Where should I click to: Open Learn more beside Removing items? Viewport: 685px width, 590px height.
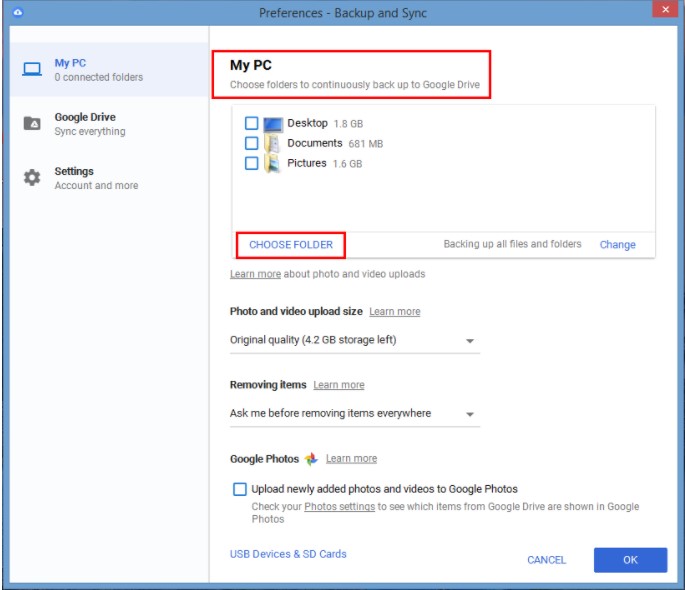coord(339,385)
